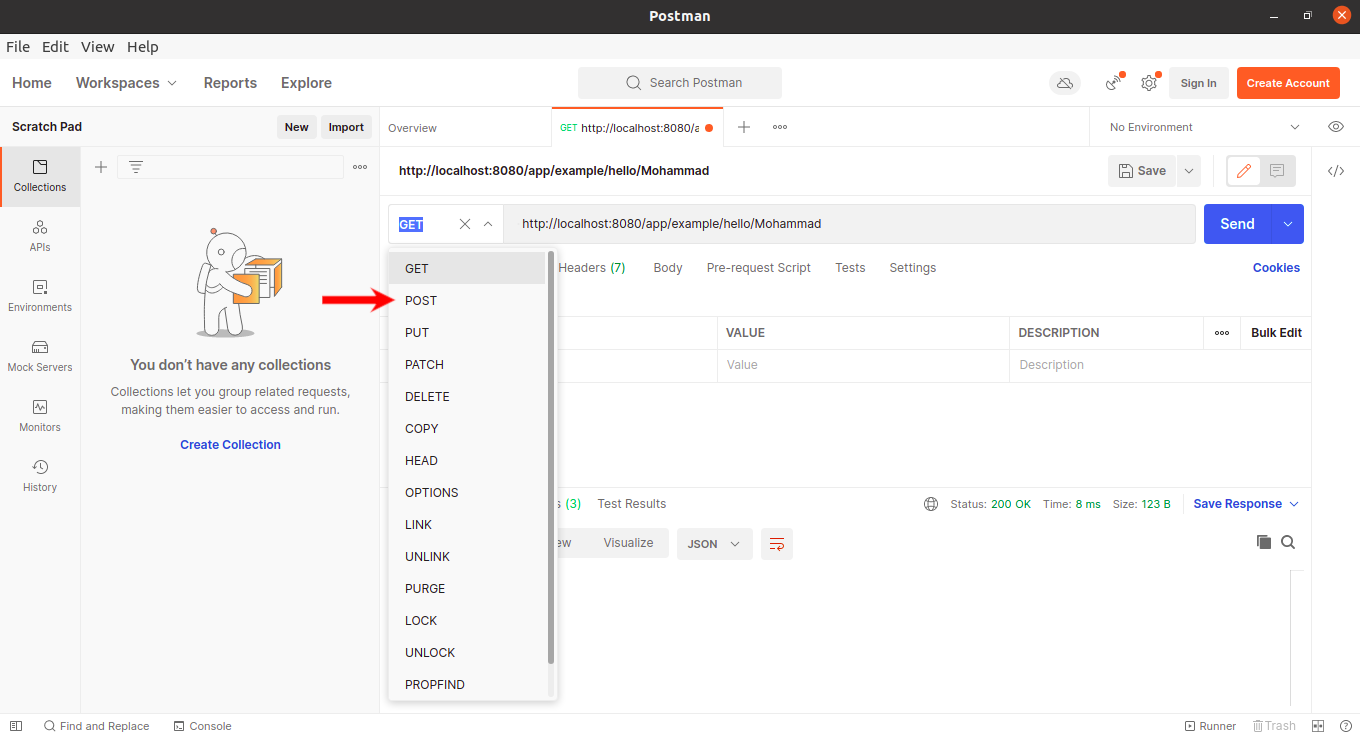
Task: Open the Test Results response tab
Action: pos(631,504)
